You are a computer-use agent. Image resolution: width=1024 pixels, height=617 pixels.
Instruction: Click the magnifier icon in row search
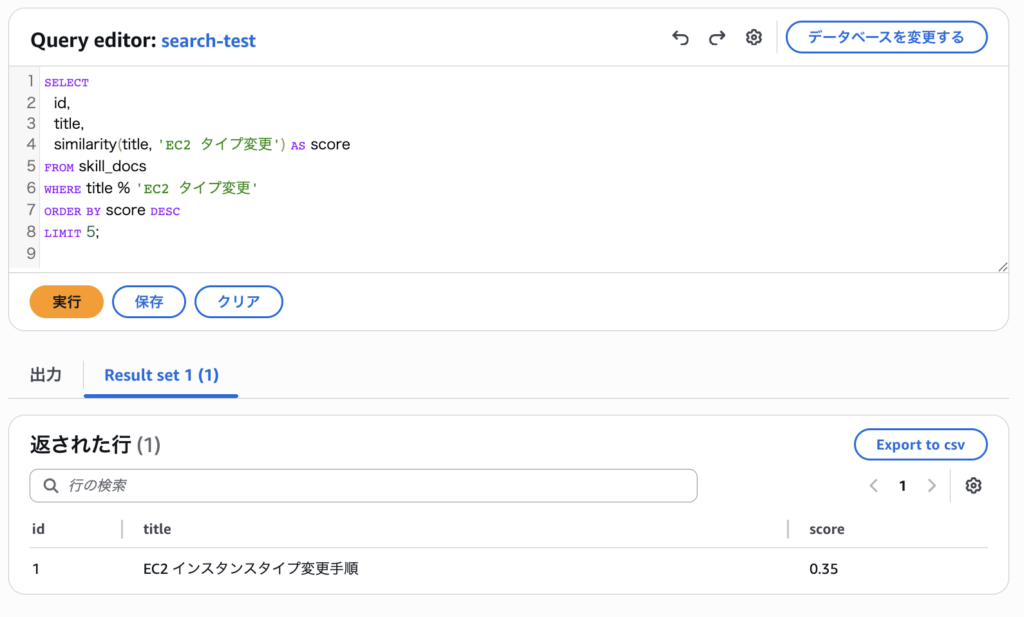tap(51, 486)
